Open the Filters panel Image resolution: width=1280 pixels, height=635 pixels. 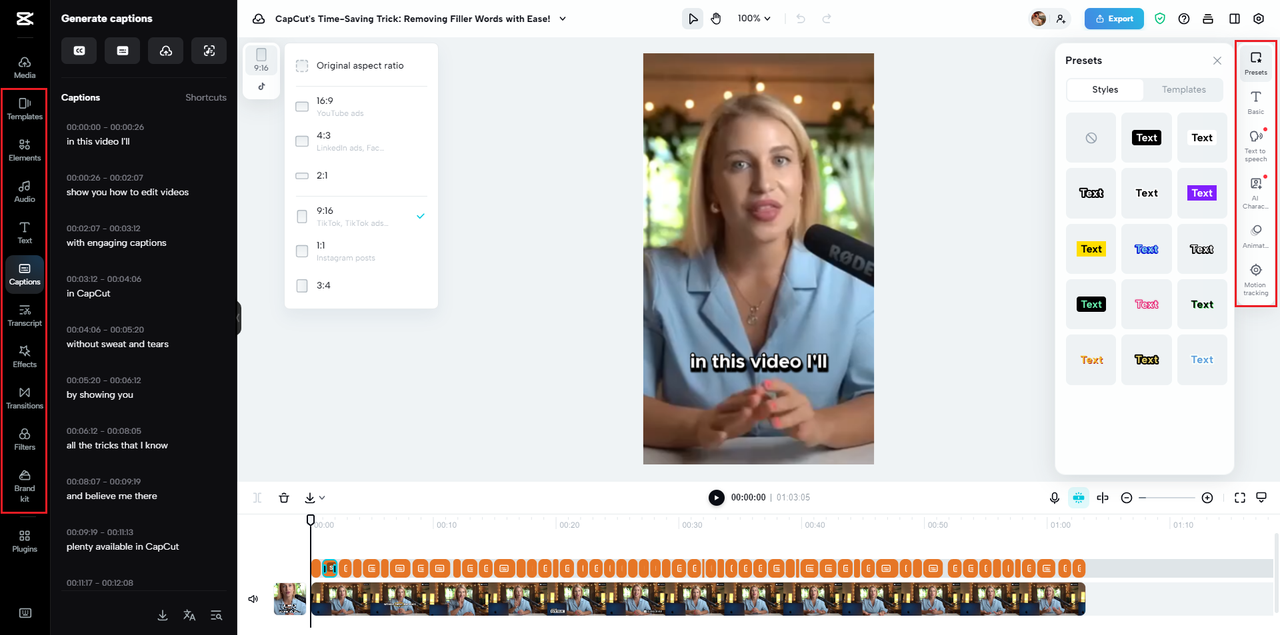25,439
